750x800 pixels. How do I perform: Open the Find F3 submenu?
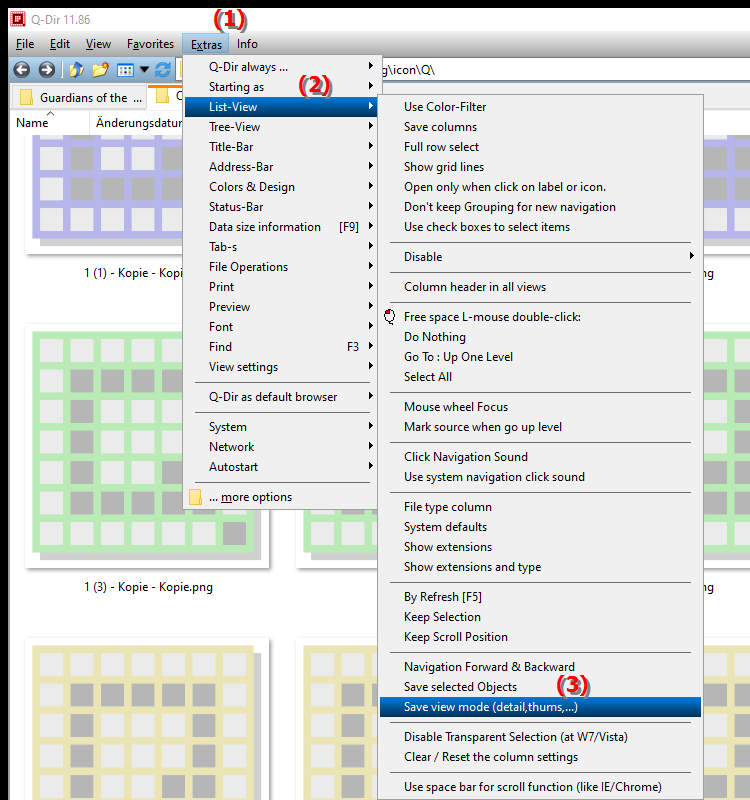(x=281, y=347)
